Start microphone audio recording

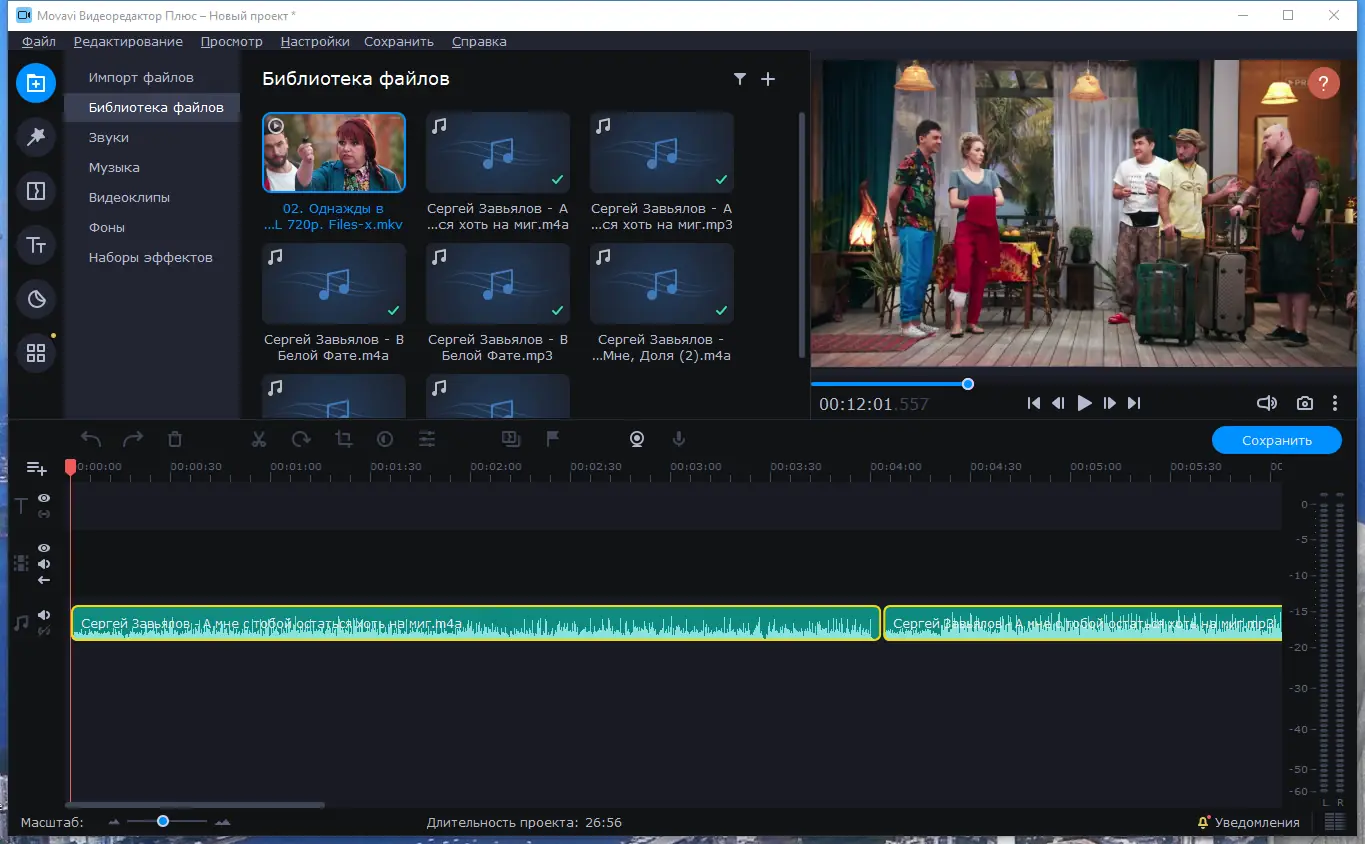679,438
